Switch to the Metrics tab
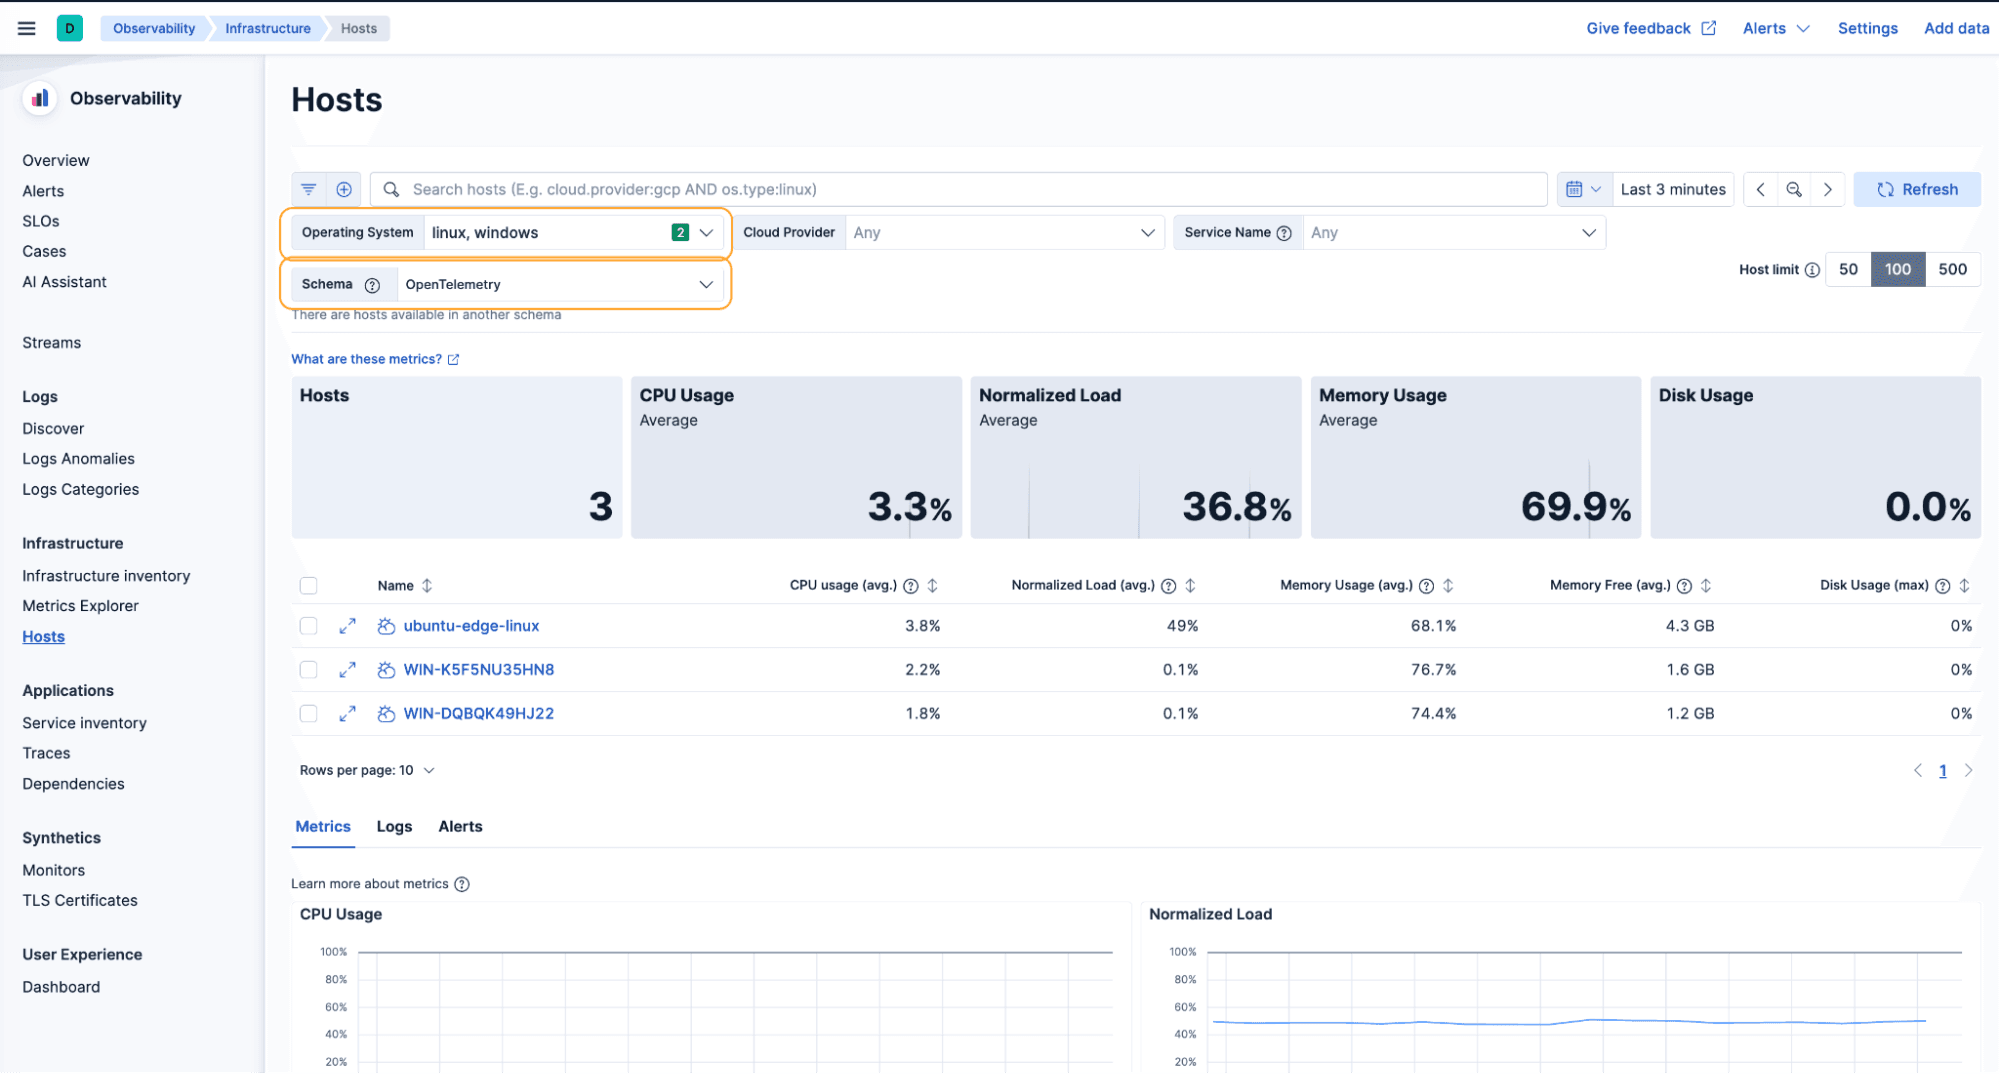Viewport: 1999px width, 1074px height. (x=323, y=827)
